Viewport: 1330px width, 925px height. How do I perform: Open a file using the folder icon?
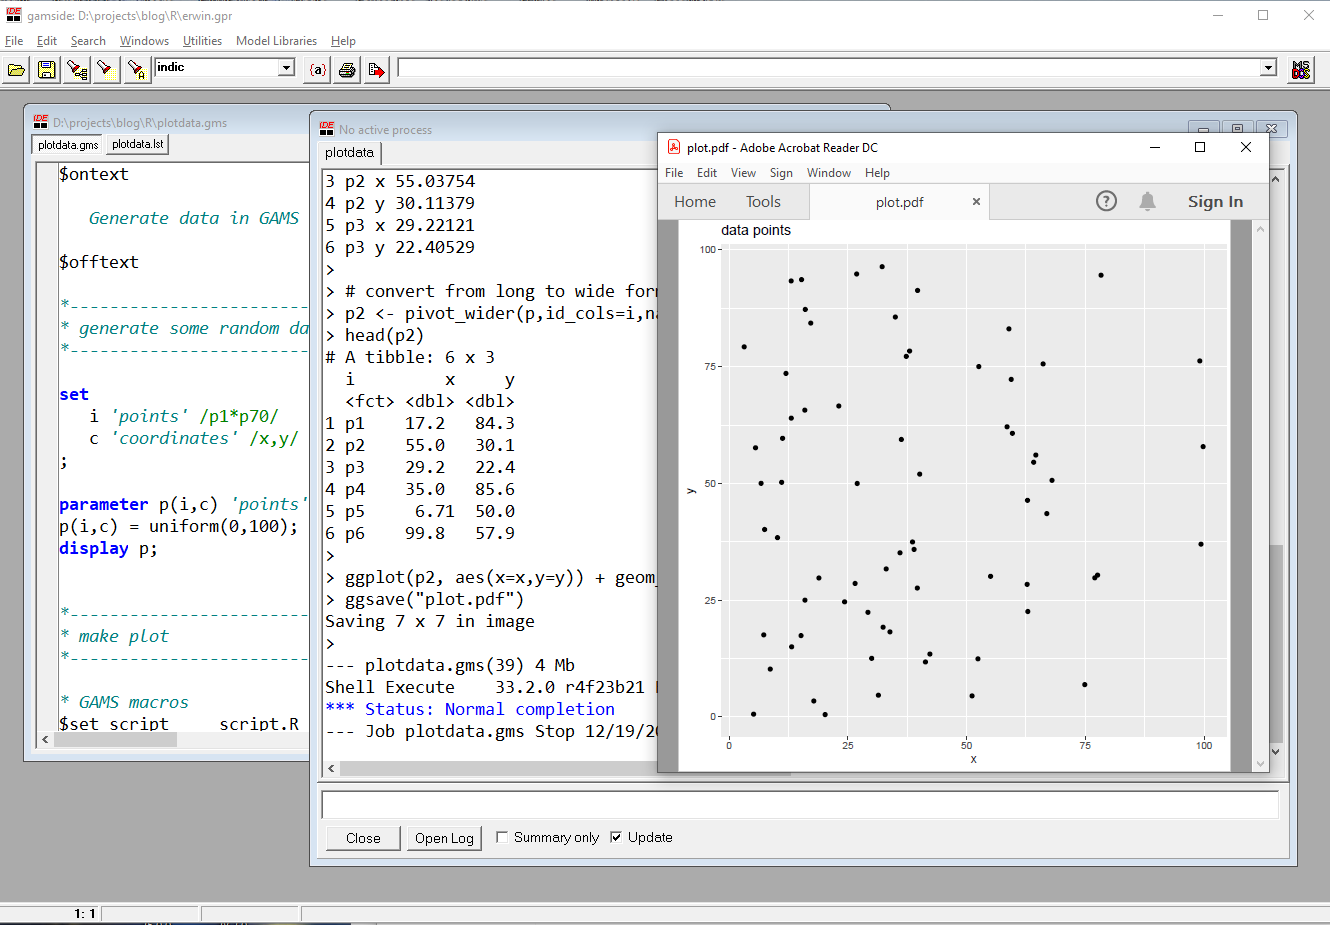[16, 68]
